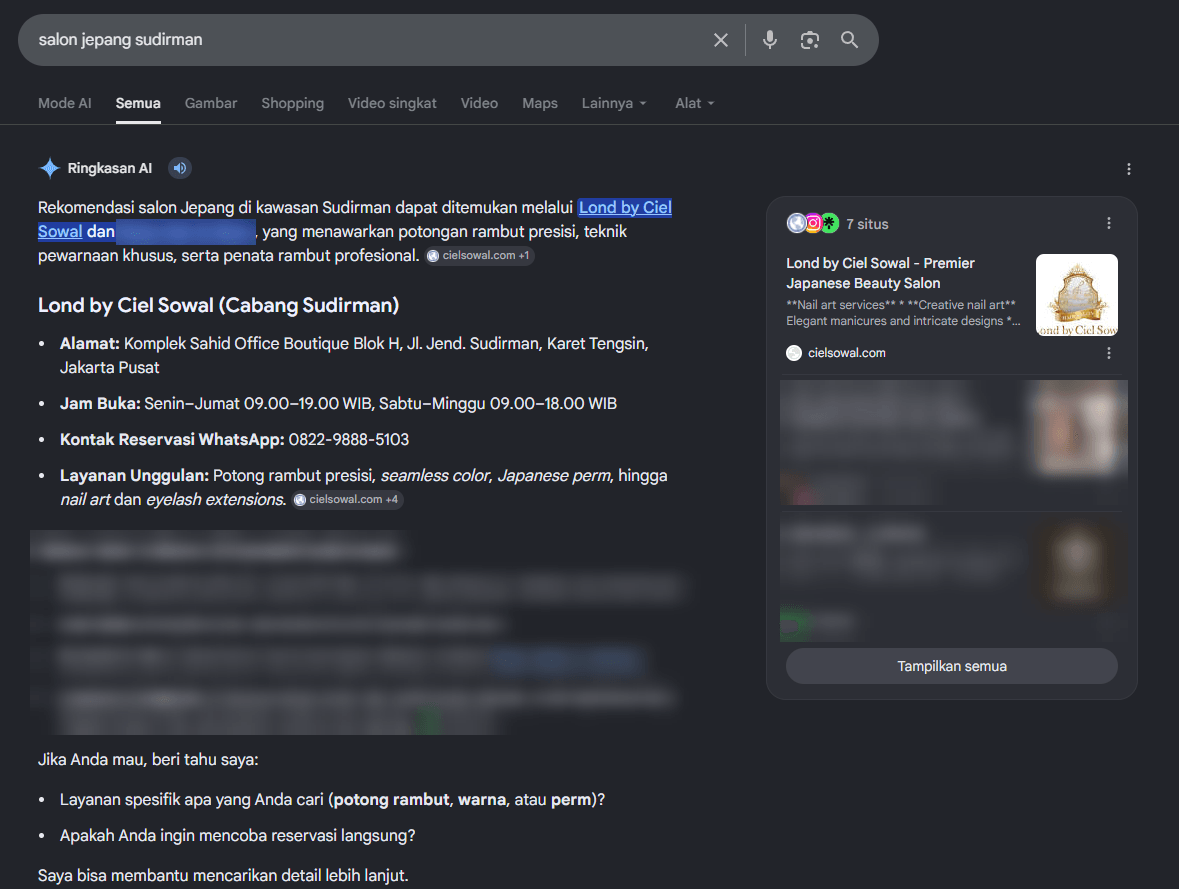Click the Nail art services snippet description
This screenshot has width=1179, height=889.
903,313
